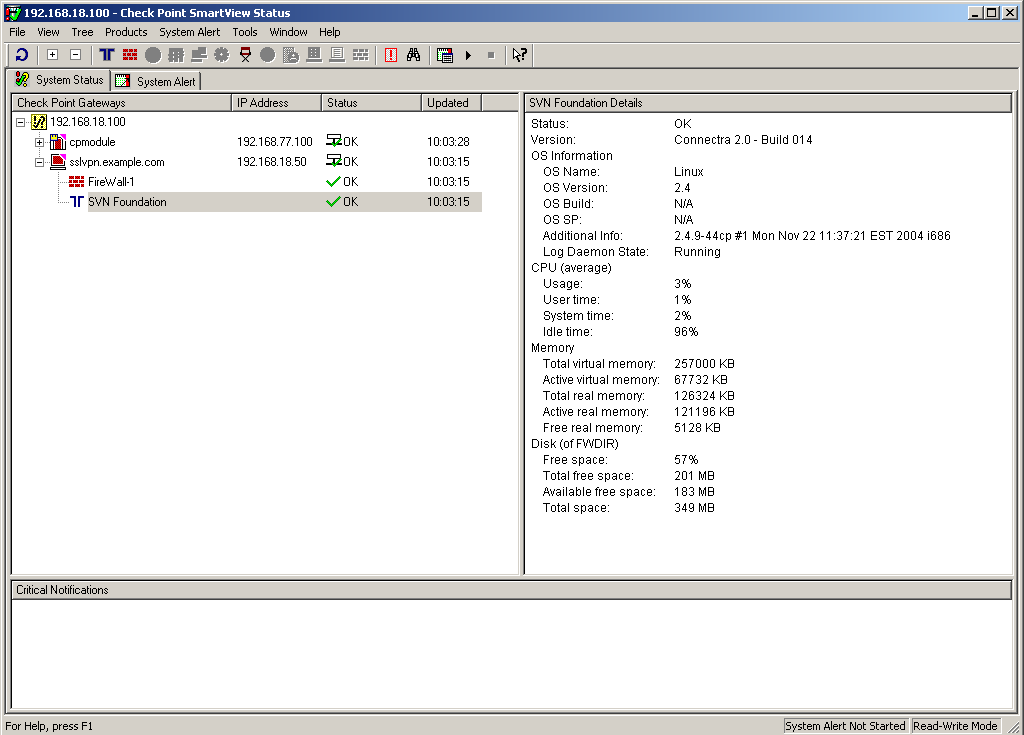This screenshot has height=735, width=1024.
Task: Click the Expand tree plus toolbar button
Action: click(x=53, y=55)
